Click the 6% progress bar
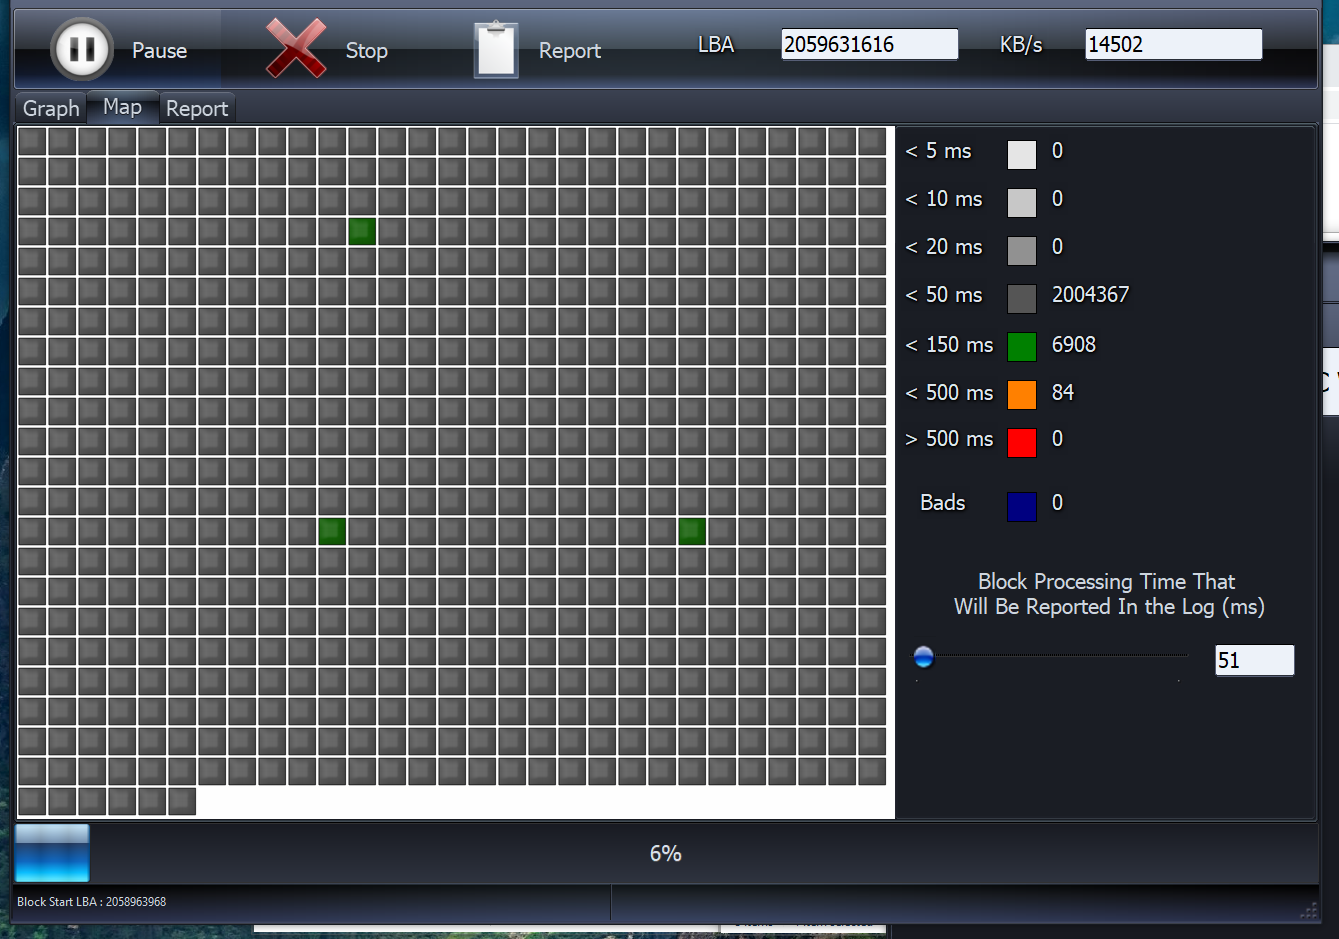 [x=666, y=853]
